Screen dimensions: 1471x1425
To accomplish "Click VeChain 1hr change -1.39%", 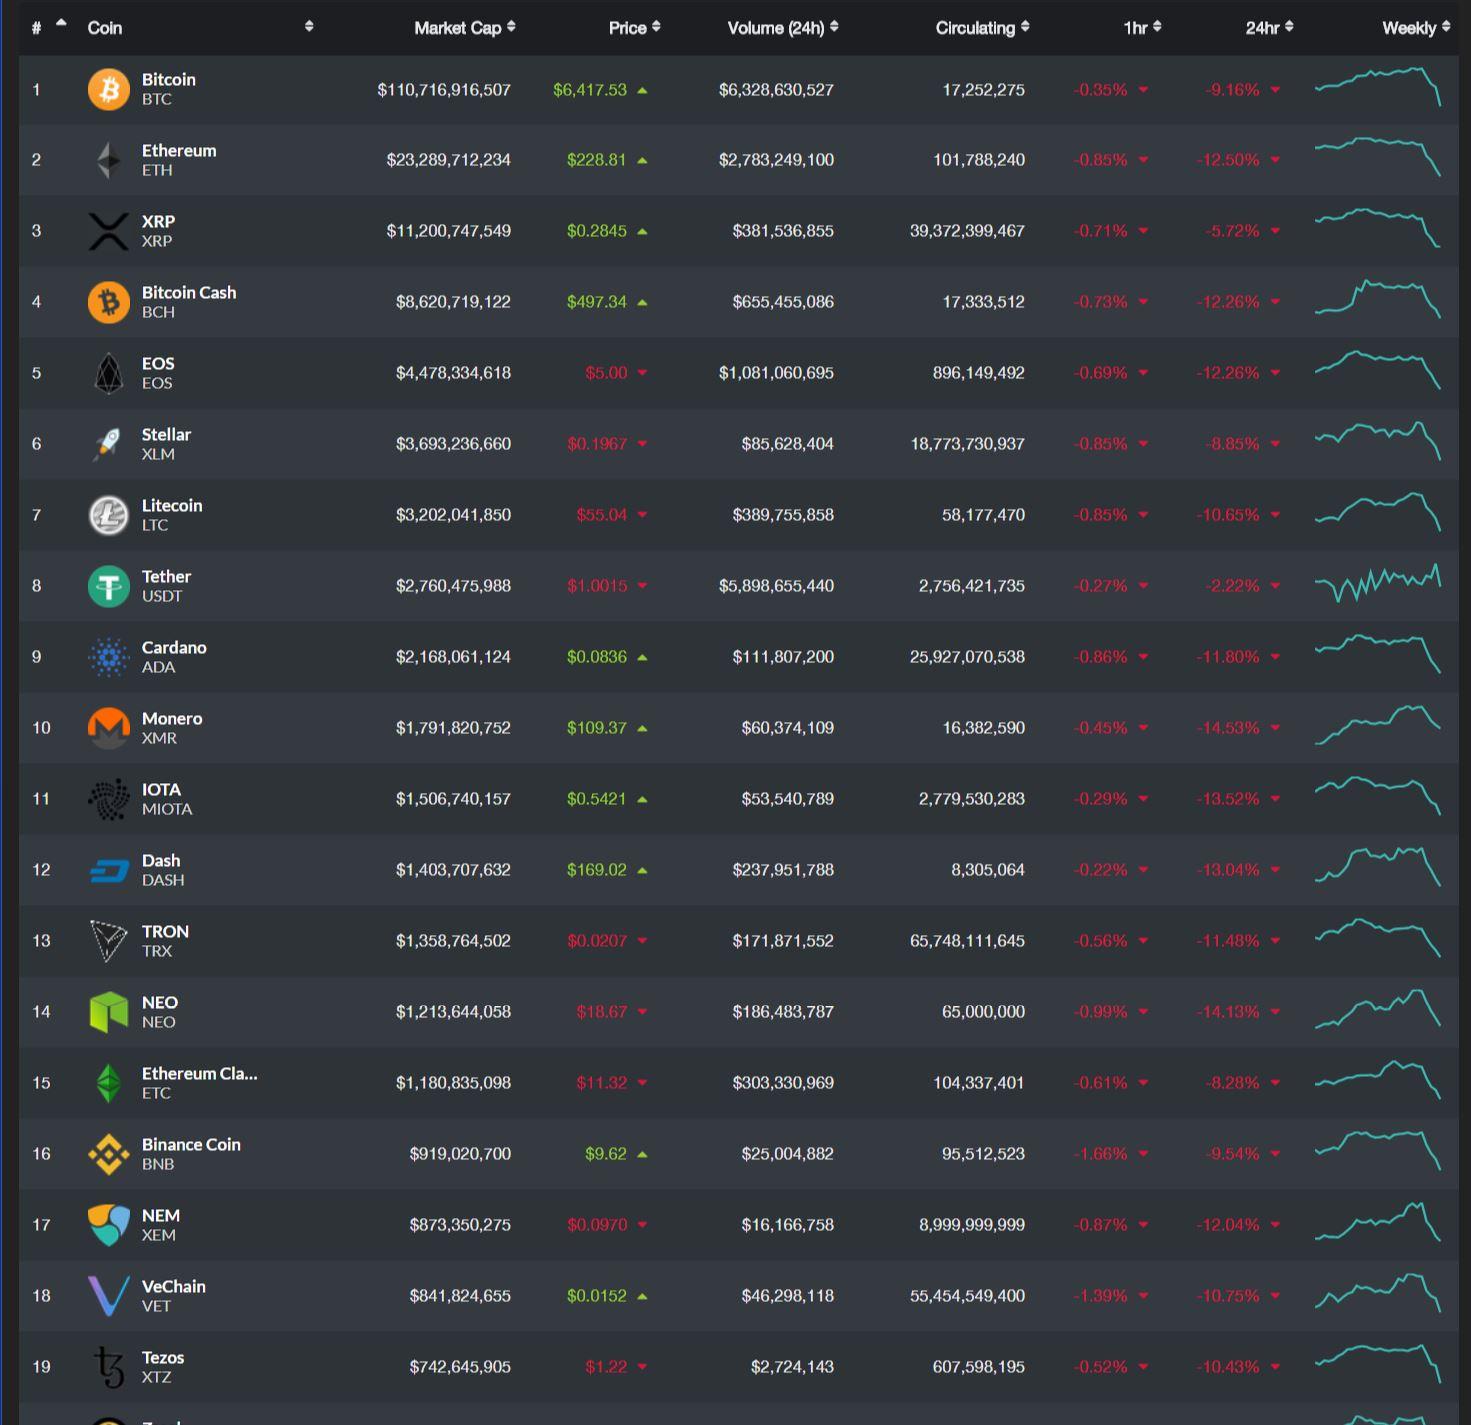I will [1100, 1296].
